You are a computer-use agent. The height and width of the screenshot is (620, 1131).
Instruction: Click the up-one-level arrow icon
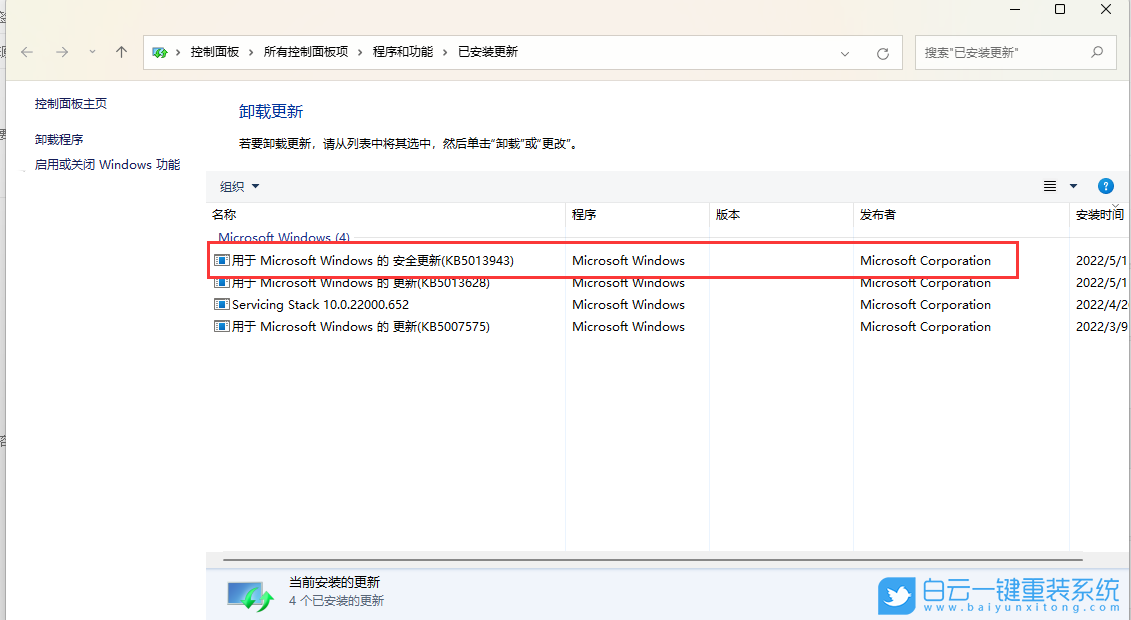point(120,52)
